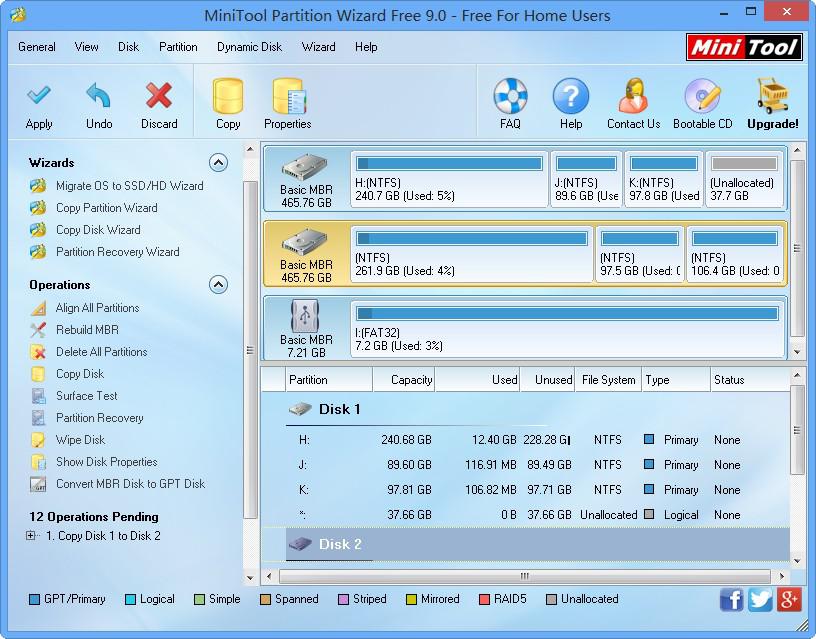The height and width of the screenshot is (639, 816).
Task: Expand pending operation Copy Disk 1 to Disk 2
Action: click(x=31, y=535)
